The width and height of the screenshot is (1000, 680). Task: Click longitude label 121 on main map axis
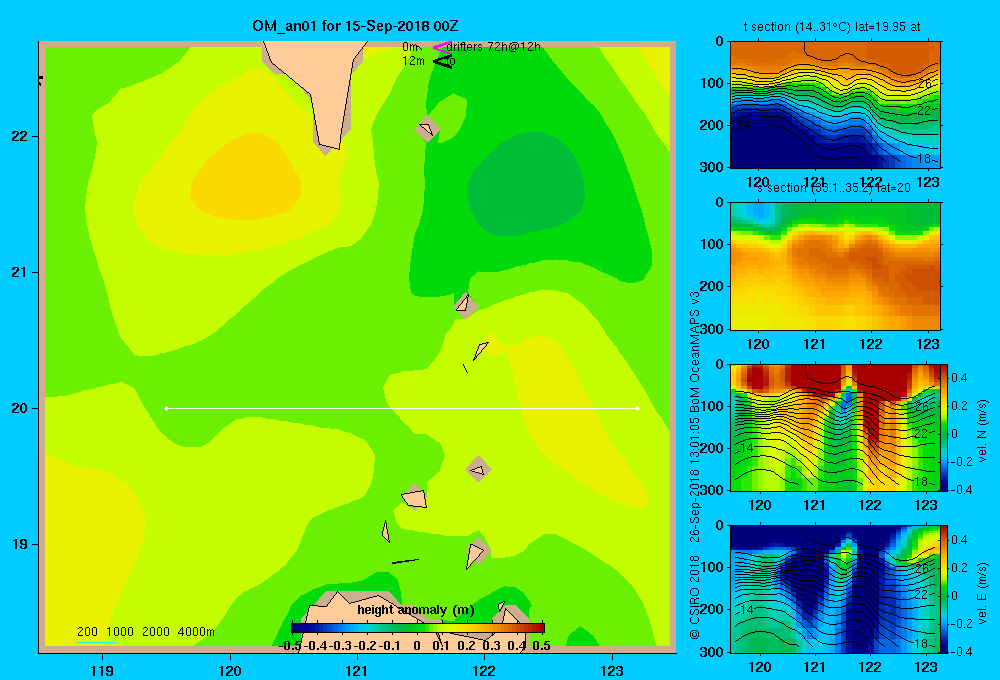[x=357, y=671]
